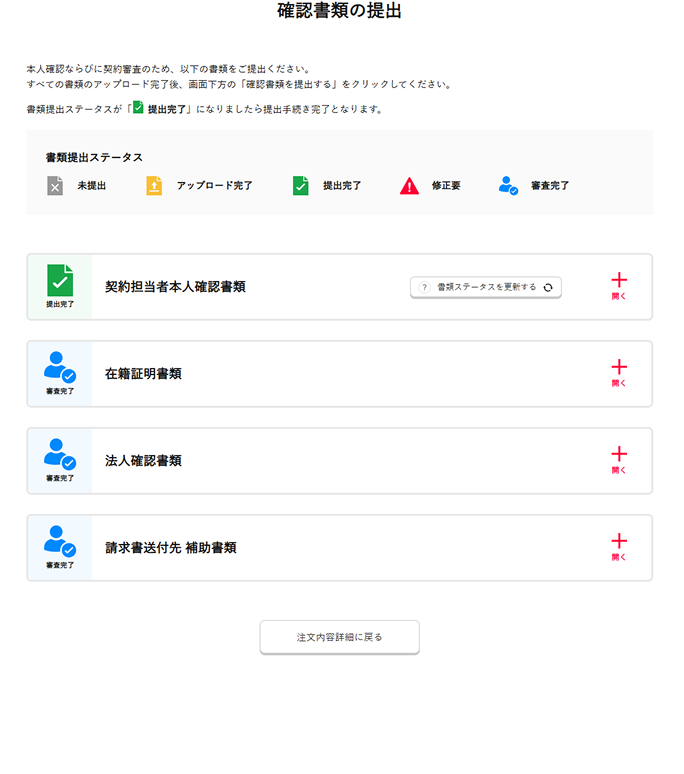Click the 注文内容詳細に戻る button
Viewport: 684px width, 774px height.
(340, 637)
